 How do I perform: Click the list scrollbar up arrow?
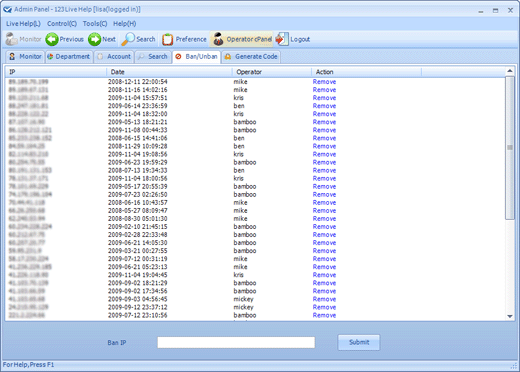coord(510,71)
